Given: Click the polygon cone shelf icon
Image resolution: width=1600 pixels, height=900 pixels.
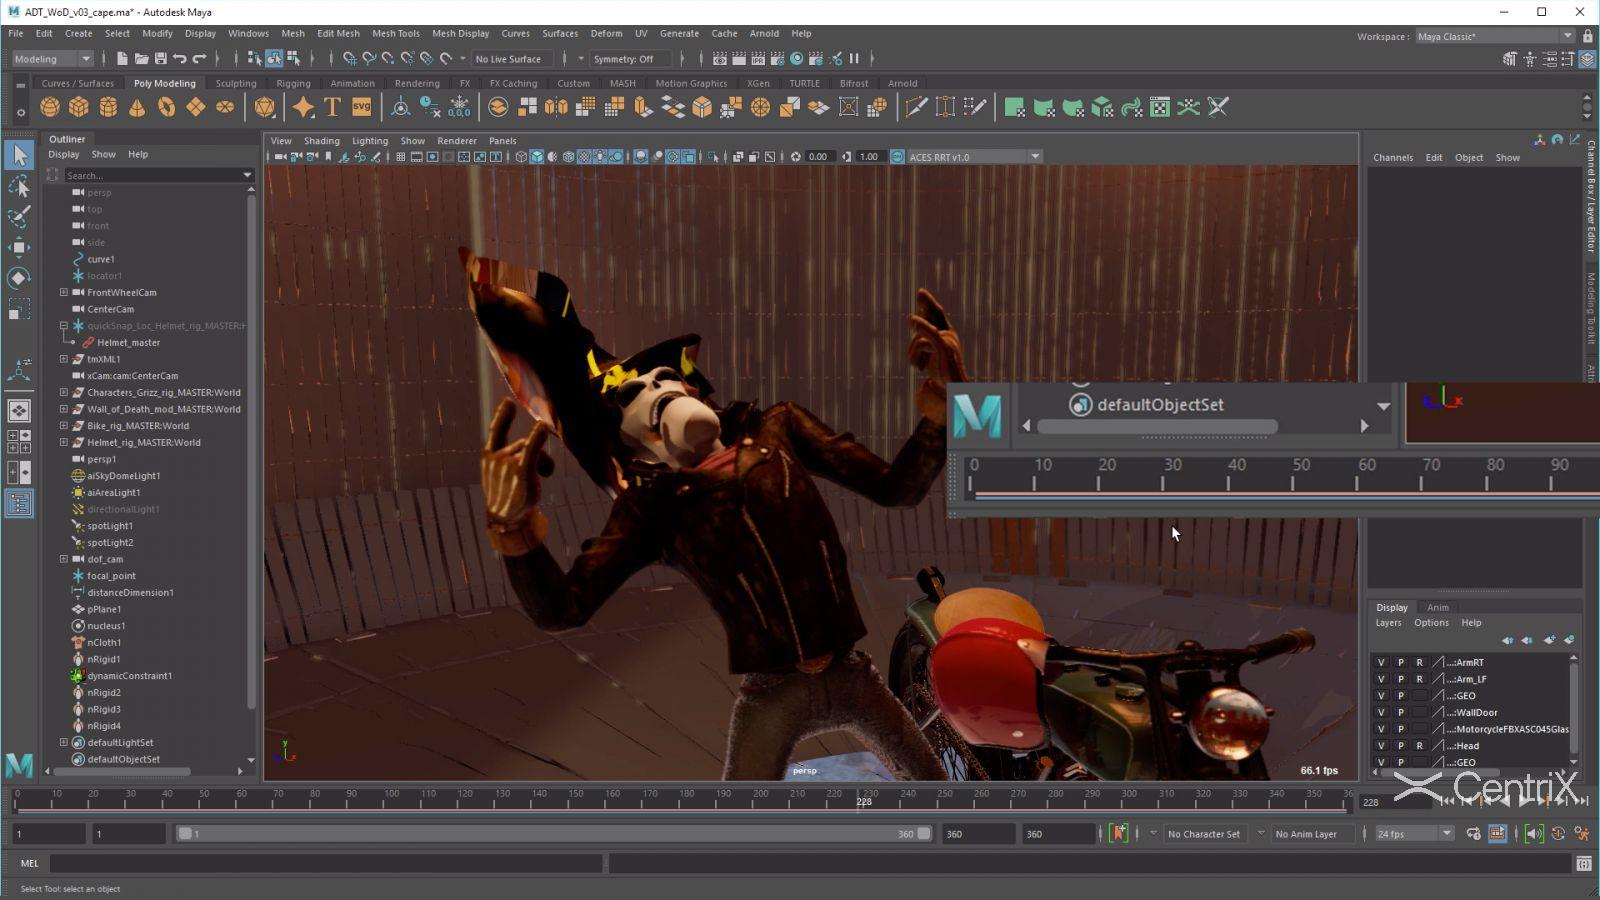Looking at the screenshot, I should (137, 107).
